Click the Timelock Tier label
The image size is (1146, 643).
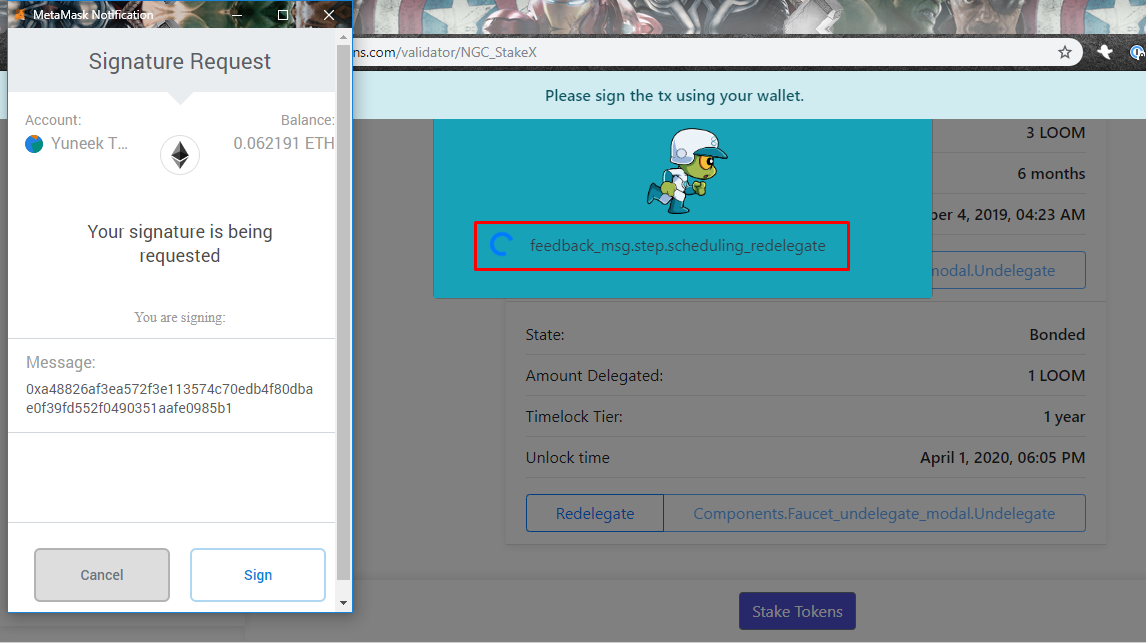tap(574, 417)
